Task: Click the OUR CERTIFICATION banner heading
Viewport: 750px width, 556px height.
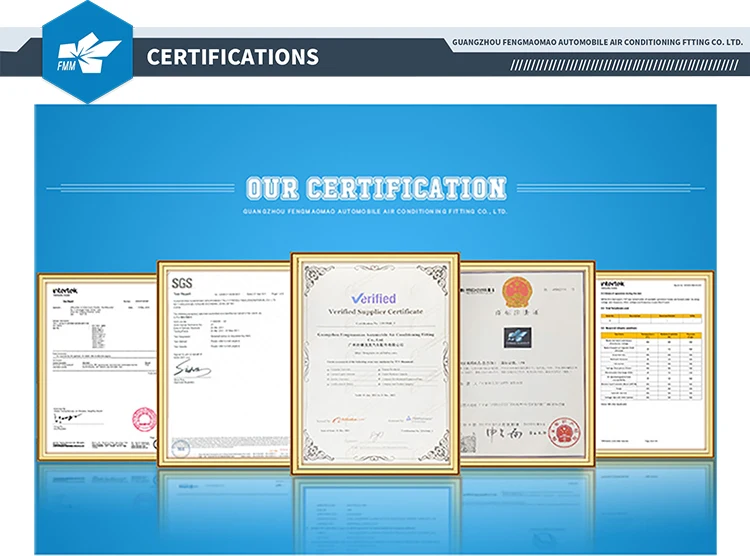Action: click(x=375, y=188)
